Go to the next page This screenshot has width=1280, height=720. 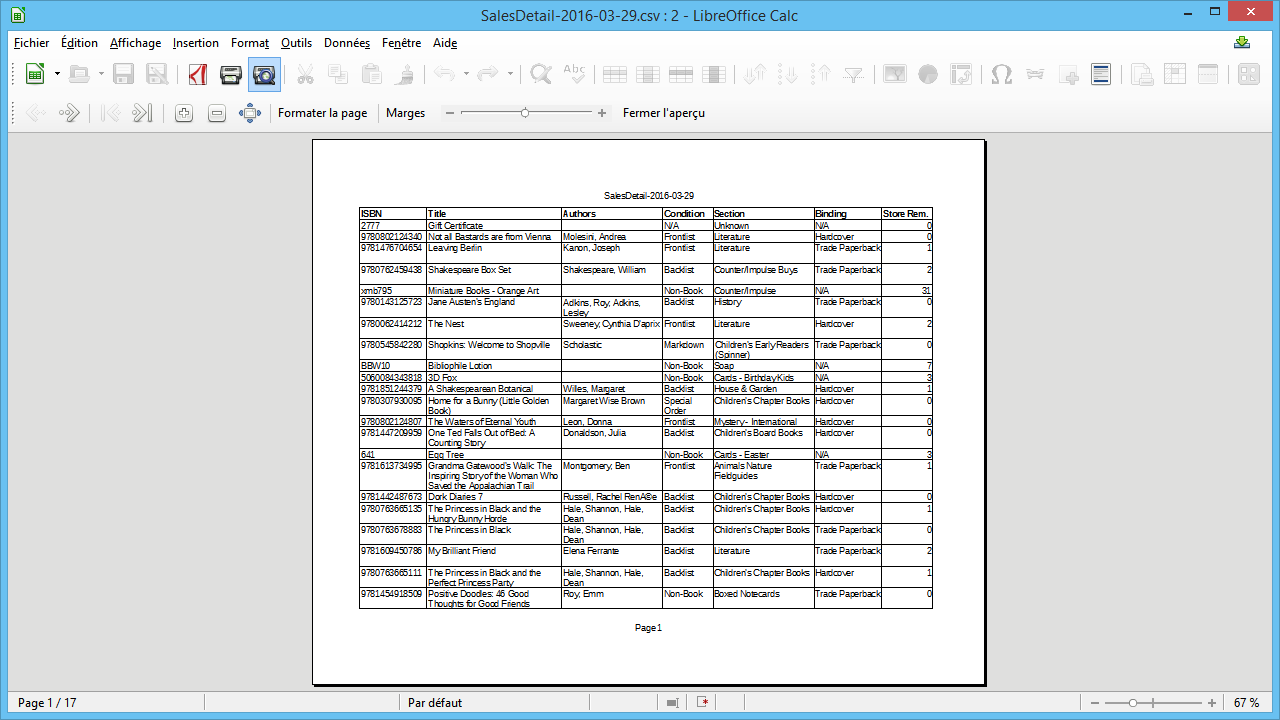[69, 113]
